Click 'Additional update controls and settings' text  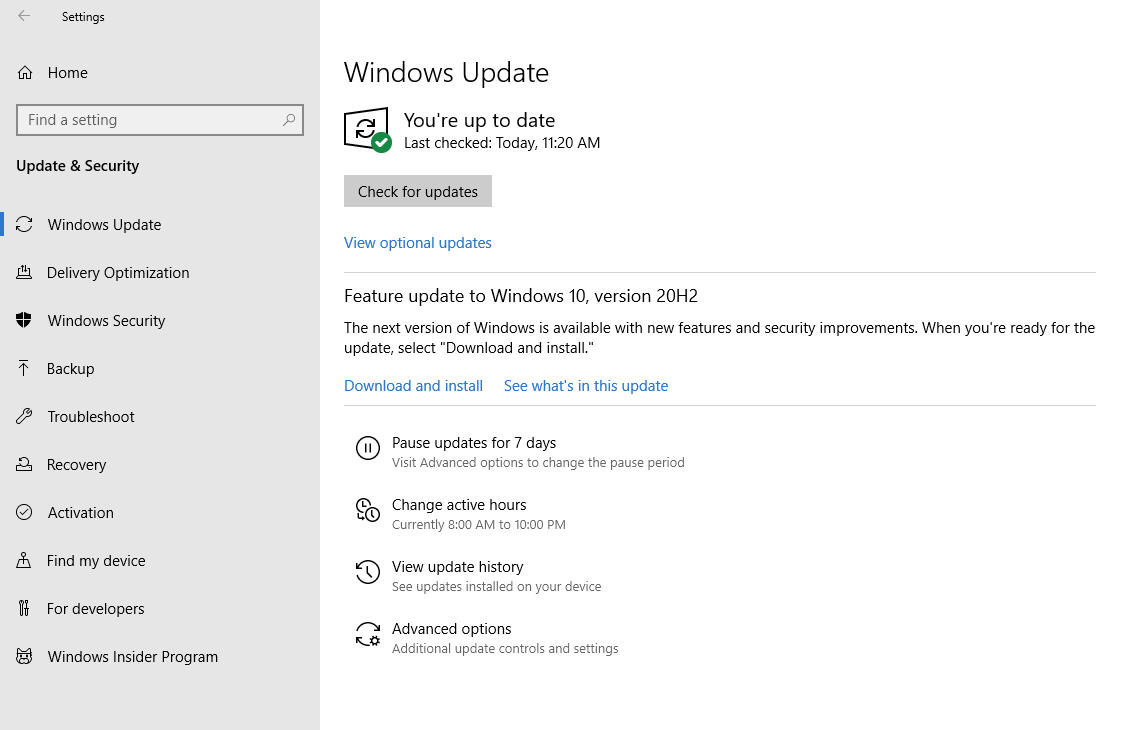505,648
